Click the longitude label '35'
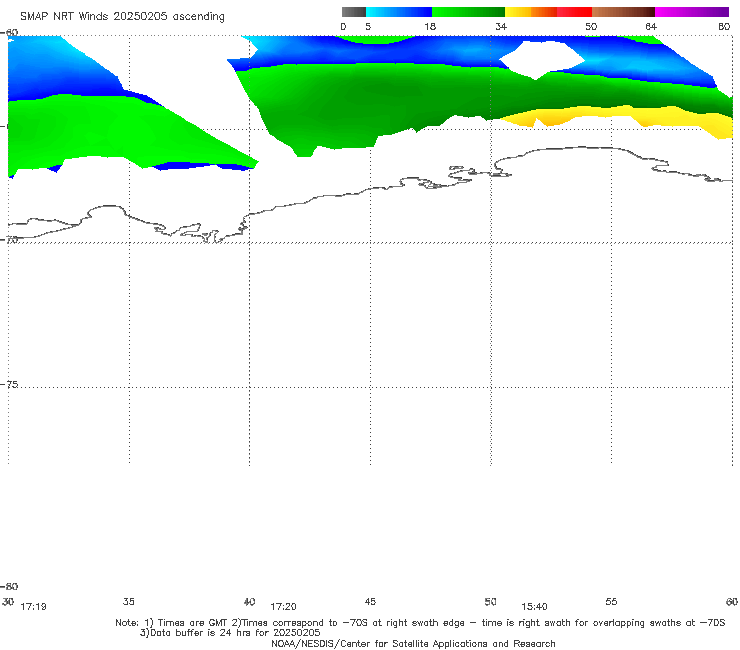This screenshot has width=740, height=650. point(129,602)
